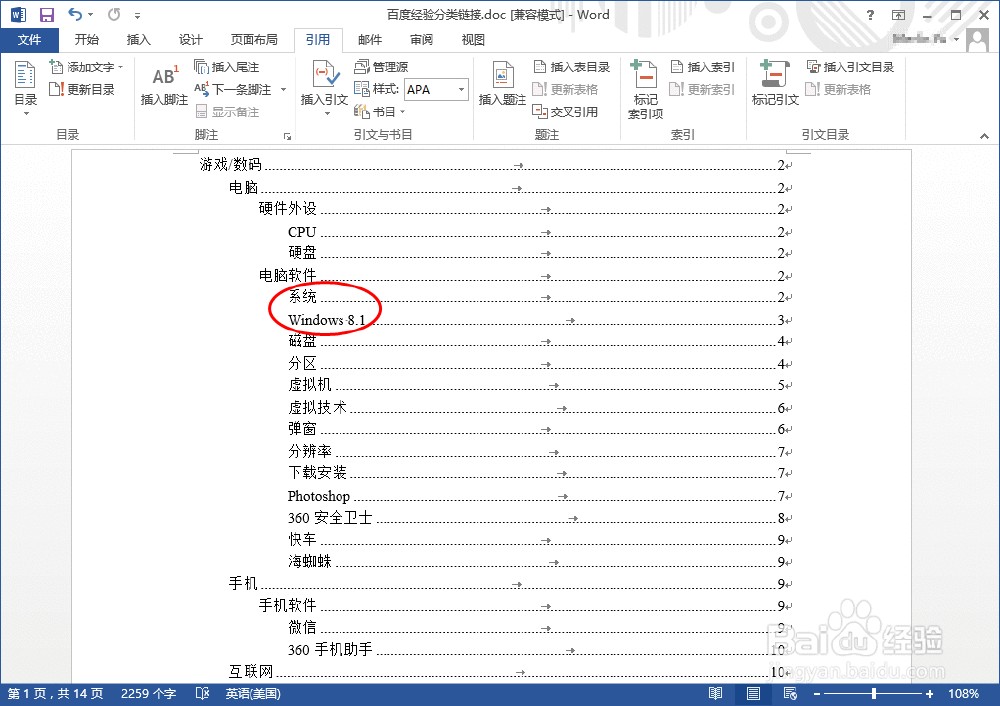This screenshot has height=706, width=1000.
Task: Switch to Review (审阅) tab
Action: pyautogui.click(x=421, y=40)
